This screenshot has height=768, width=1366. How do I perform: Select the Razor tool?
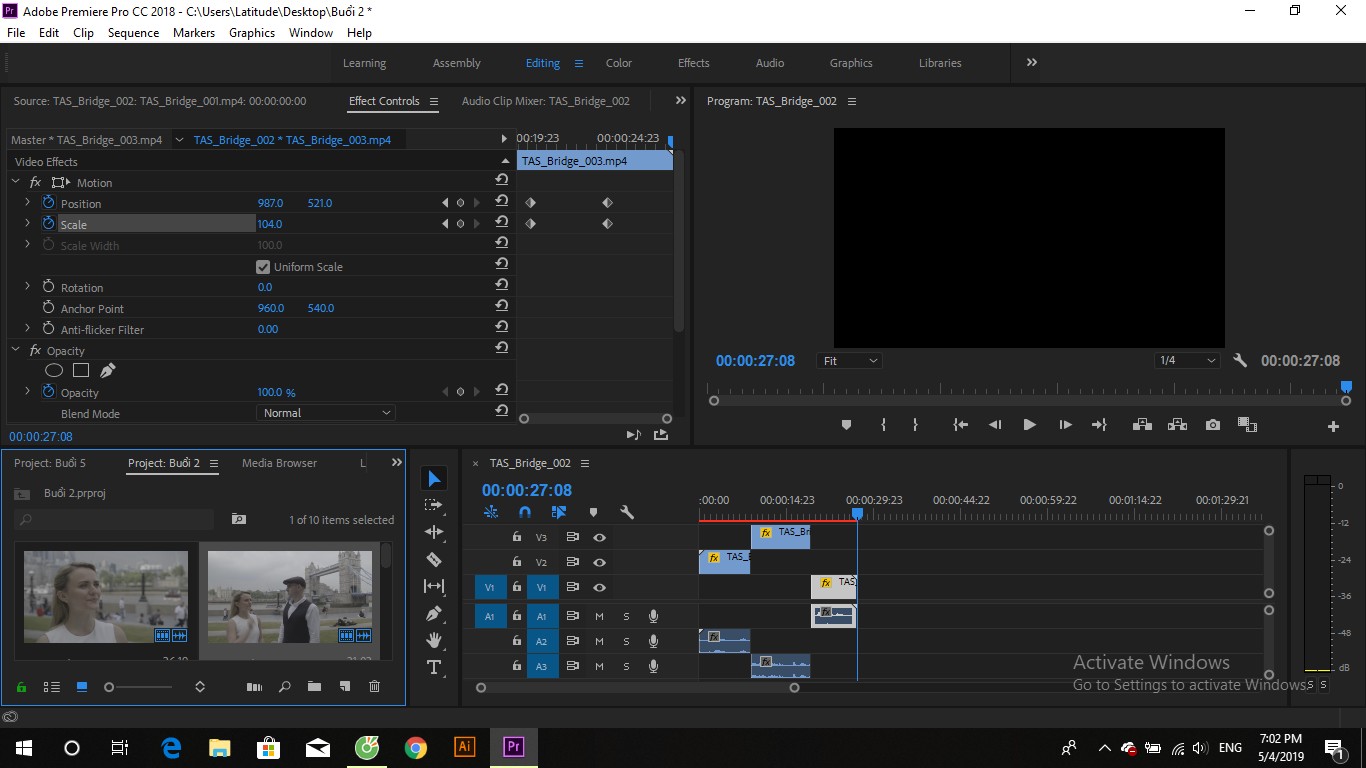click(434, 560)
